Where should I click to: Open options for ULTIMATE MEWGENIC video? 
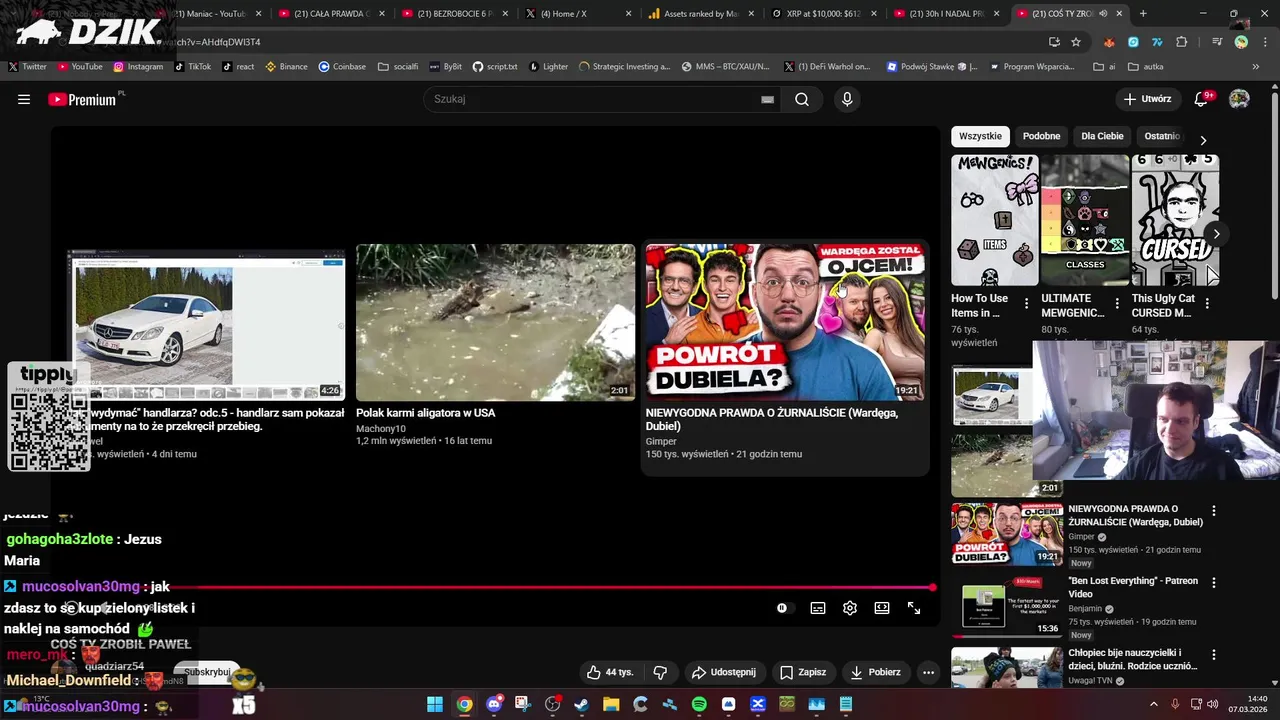point(1116,303)
